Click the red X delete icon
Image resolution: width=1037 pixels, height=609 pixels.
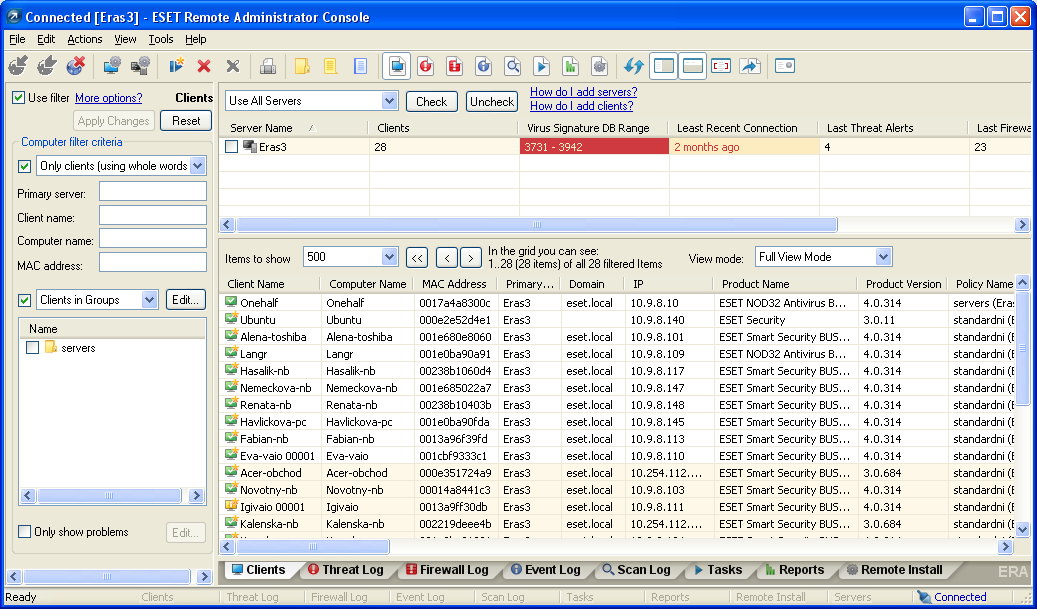[204, 66]
